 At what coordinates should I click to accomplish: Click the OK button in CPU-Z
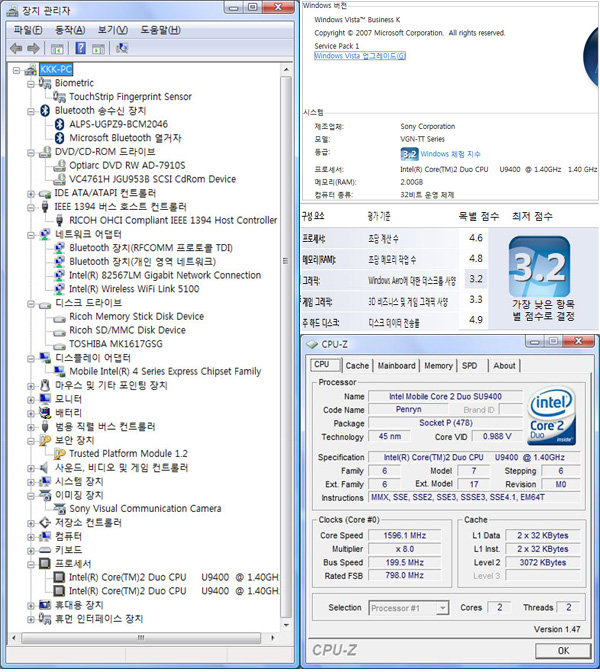pos(563,651)
